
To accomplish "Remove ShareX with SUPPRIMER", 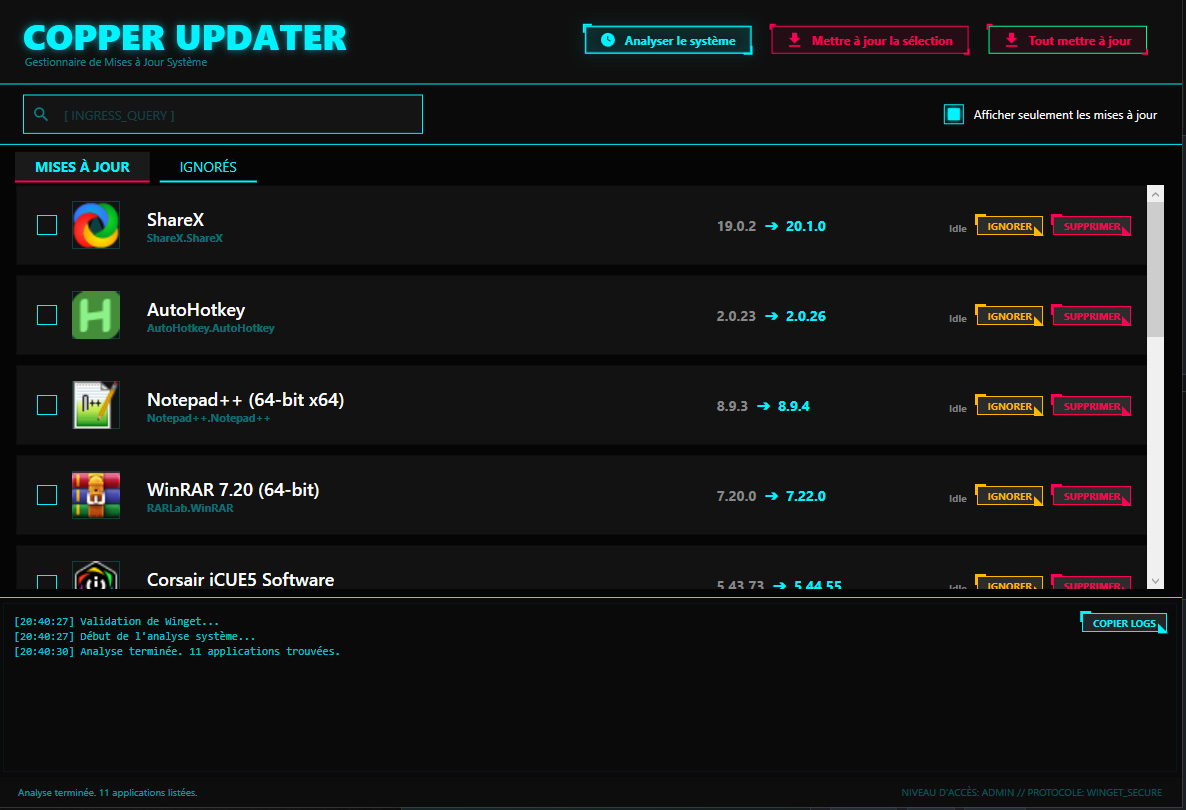I will point(1091,226).
